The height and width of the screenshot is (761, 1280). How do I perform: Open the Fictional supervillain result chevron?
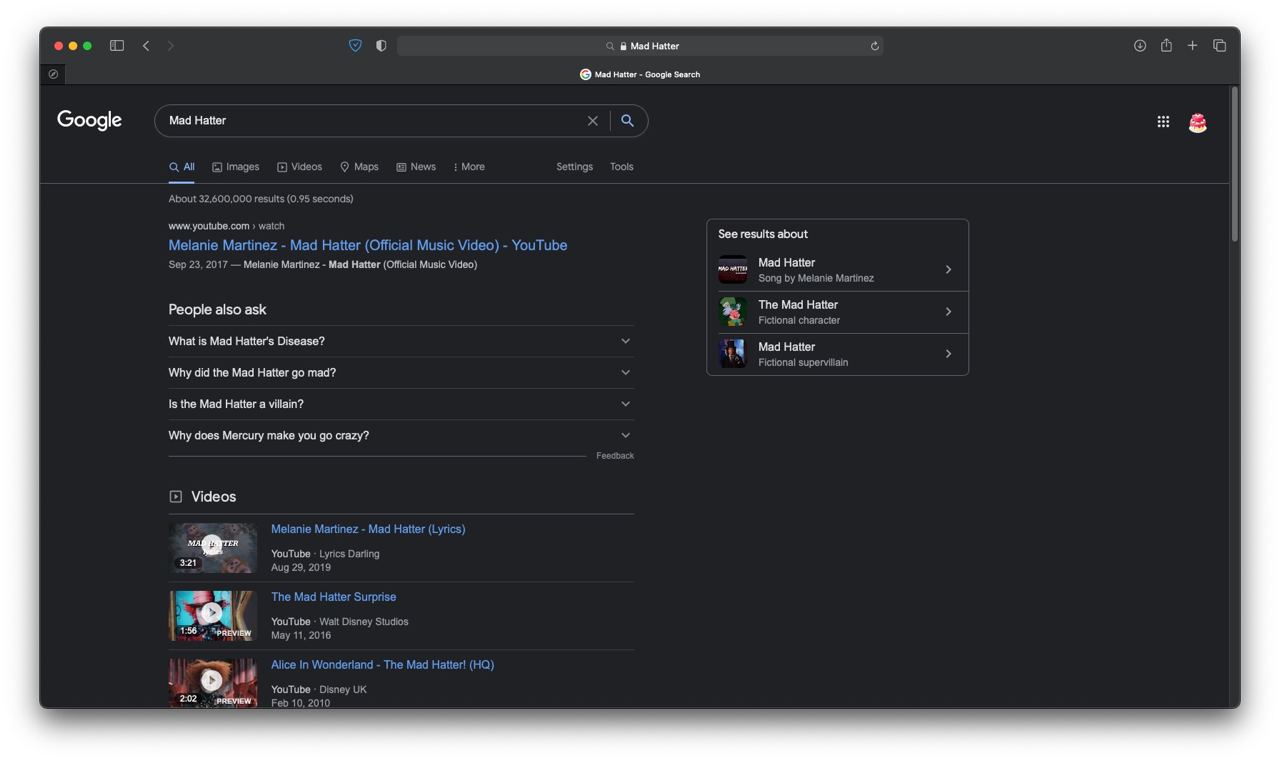(948, 354)
